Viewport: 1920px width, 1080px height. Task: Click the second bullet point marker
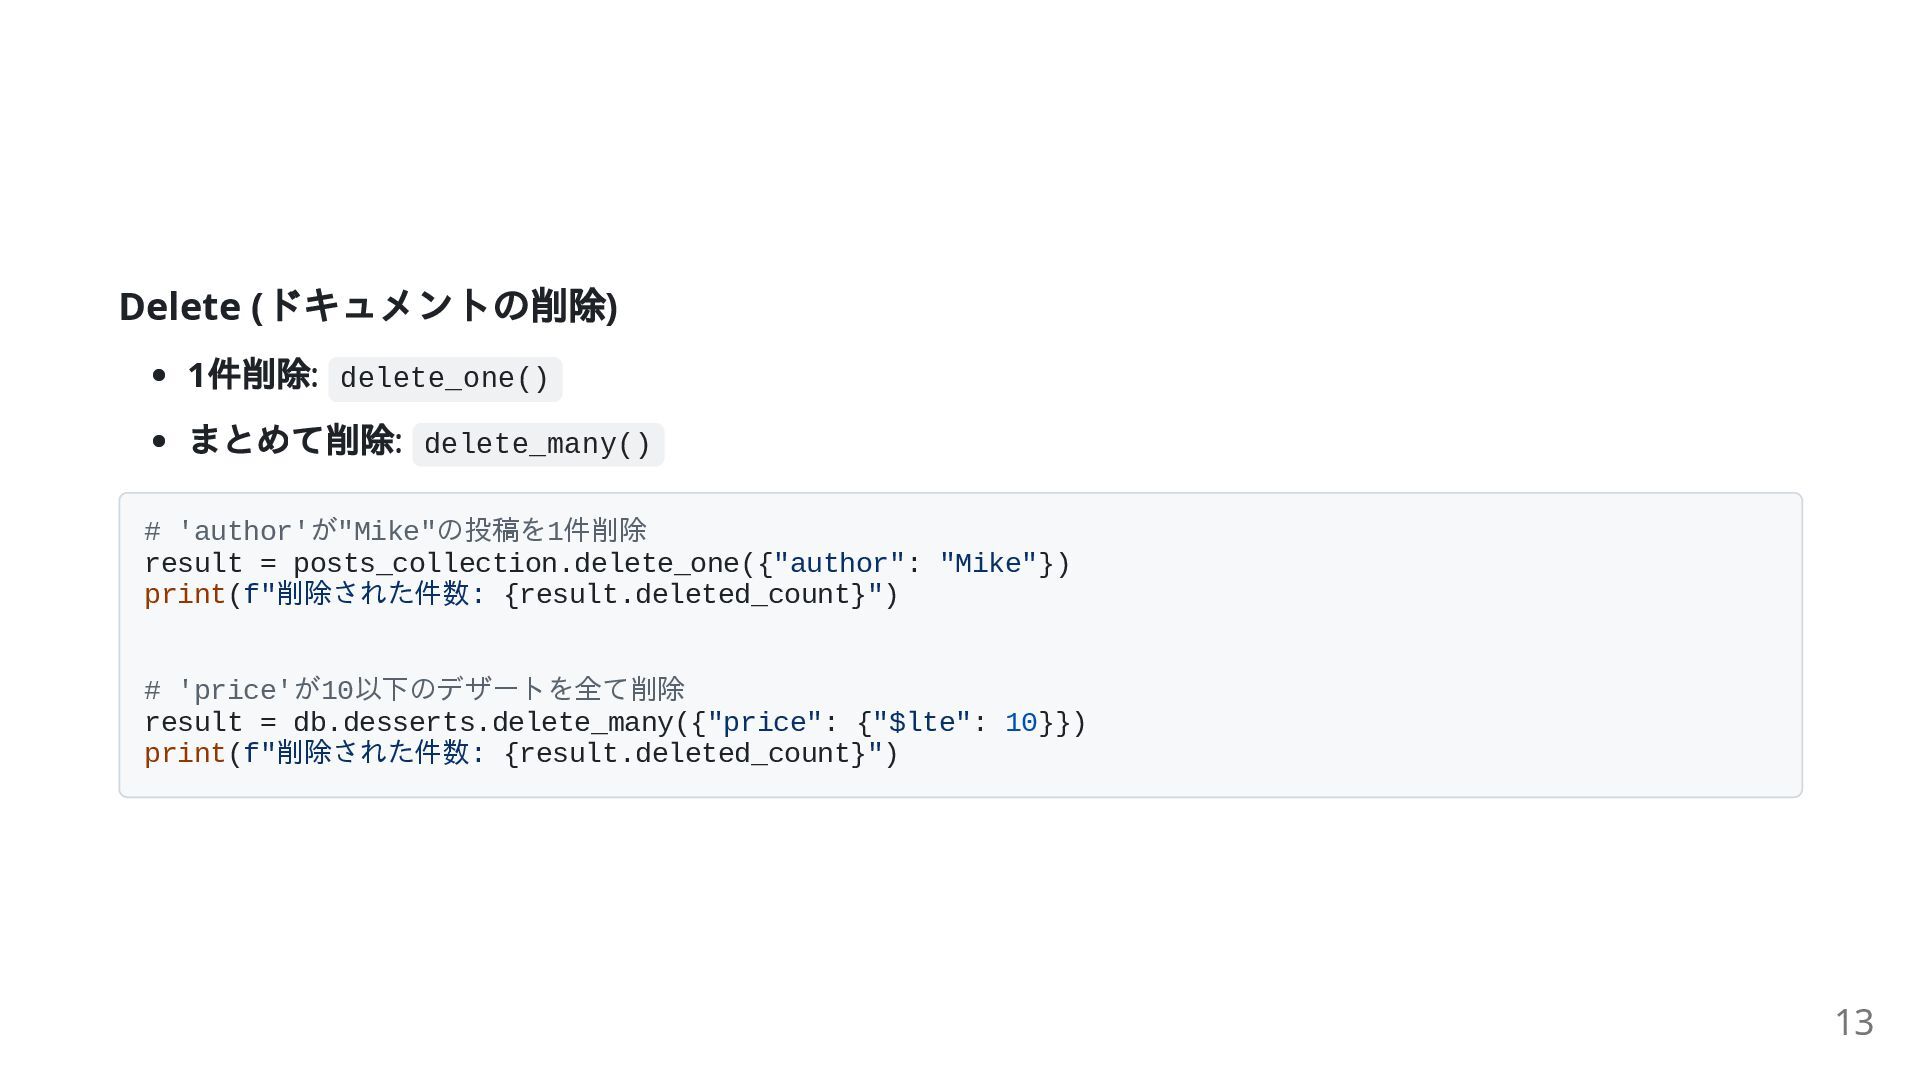click(x=159, y=442)
